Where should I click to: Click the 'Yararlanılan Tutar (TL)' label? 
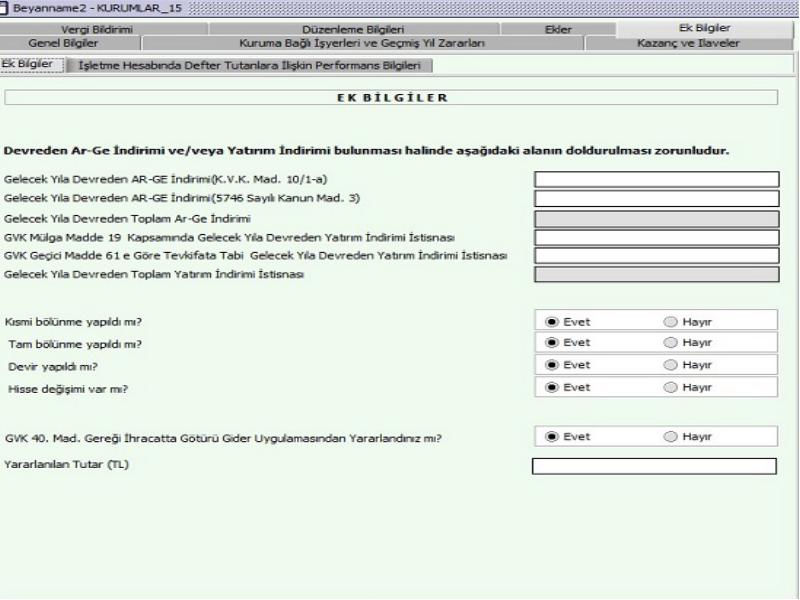click(66, 465)
